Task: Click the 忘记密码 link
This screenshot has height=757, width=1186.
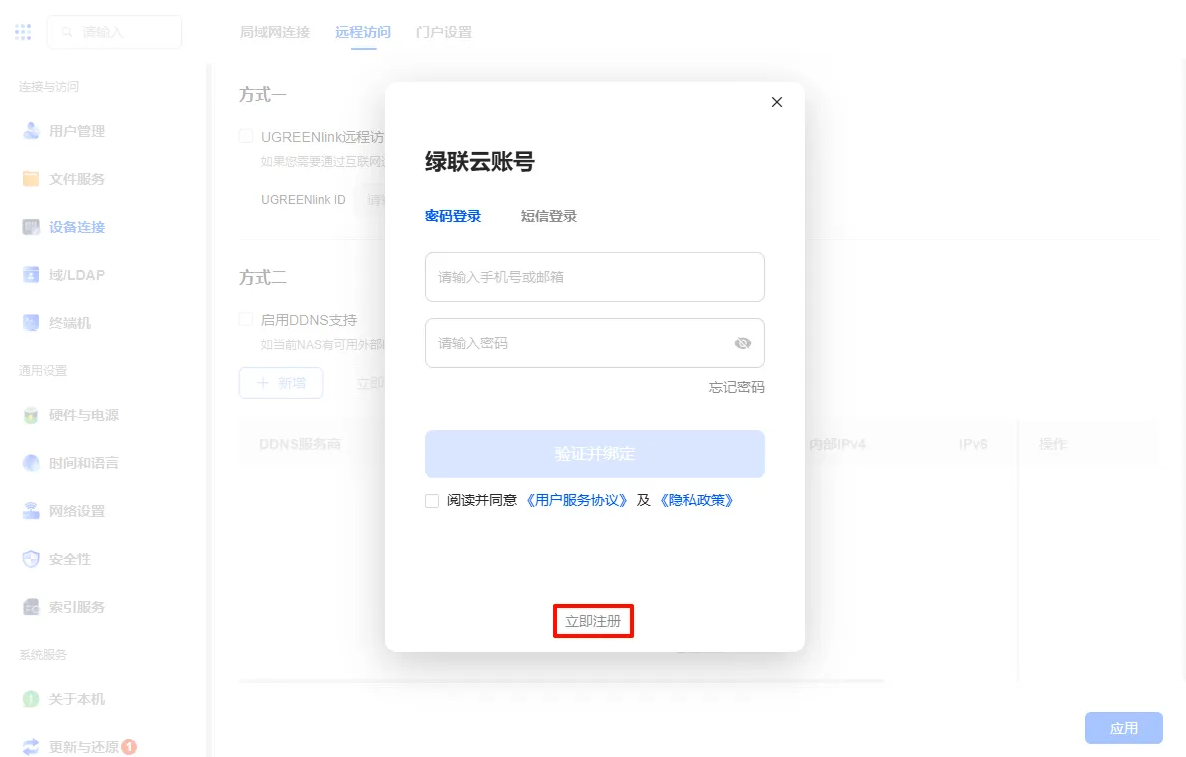Action: [737, 387]
